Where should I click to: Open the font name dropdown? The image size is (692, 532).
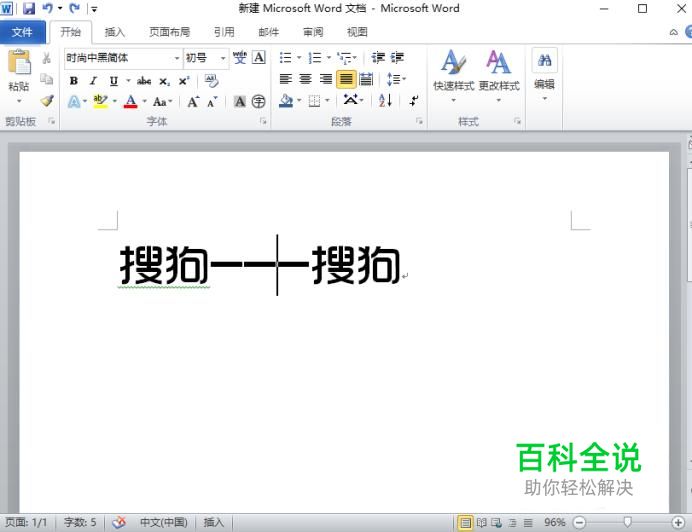point(177,58)
